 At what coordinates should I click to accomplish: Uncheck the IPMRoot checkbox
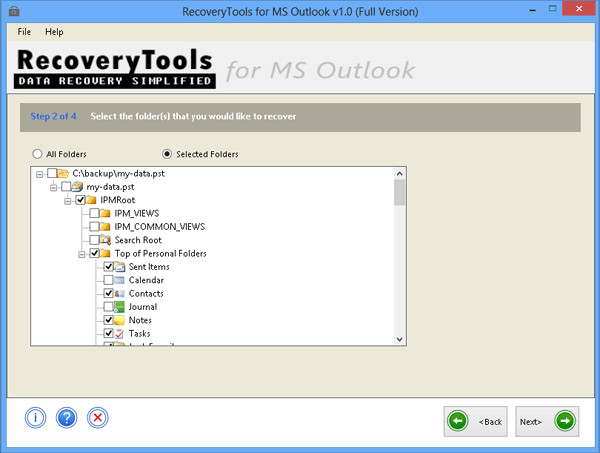pos(80,200)
